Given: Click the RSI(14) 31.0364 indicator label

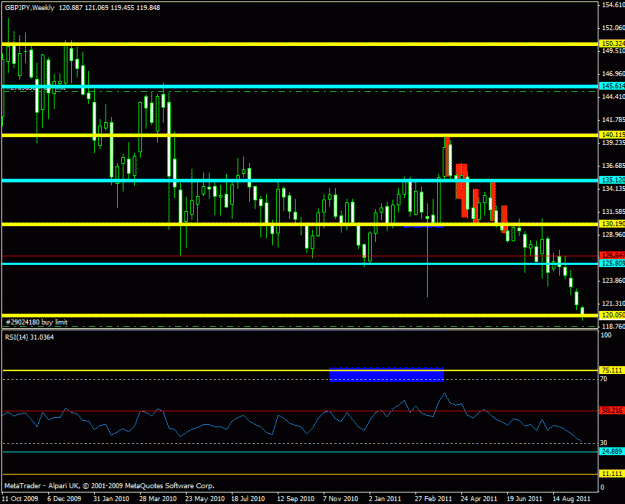Looking at the screenshot, I should (29, 337).
